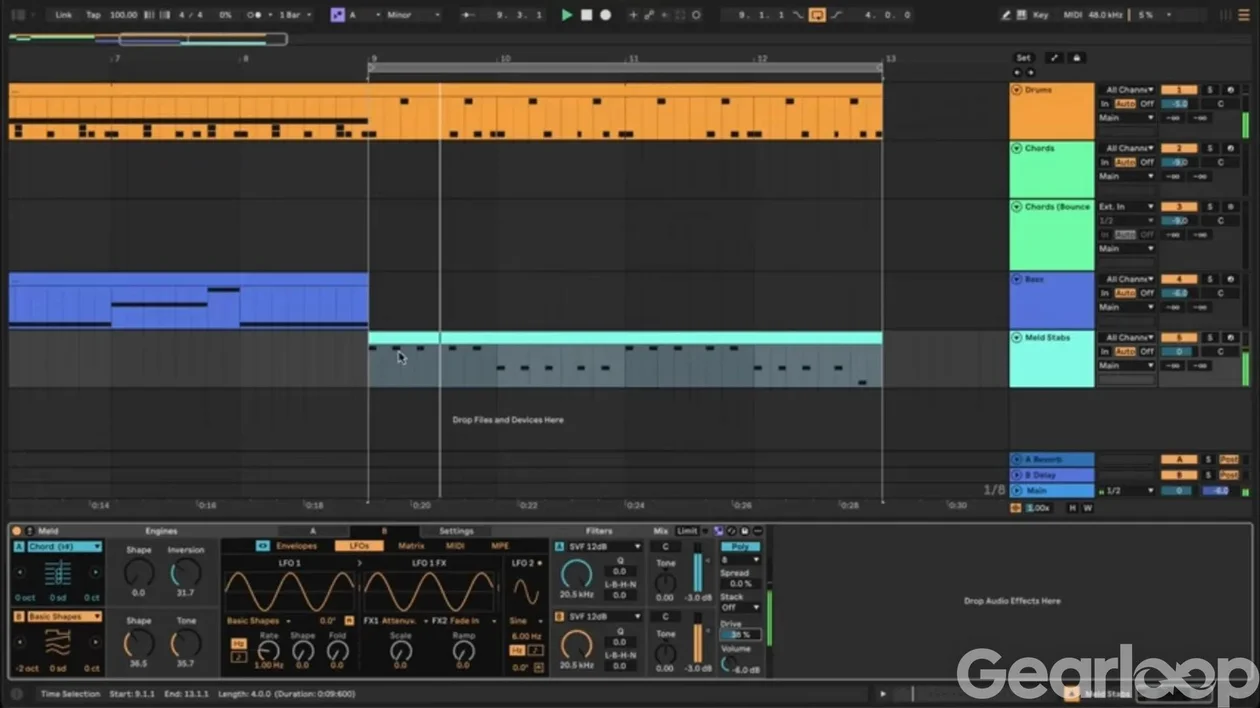Click the Meld Volume knob
Screen dimensions: 1260x708
730,664
